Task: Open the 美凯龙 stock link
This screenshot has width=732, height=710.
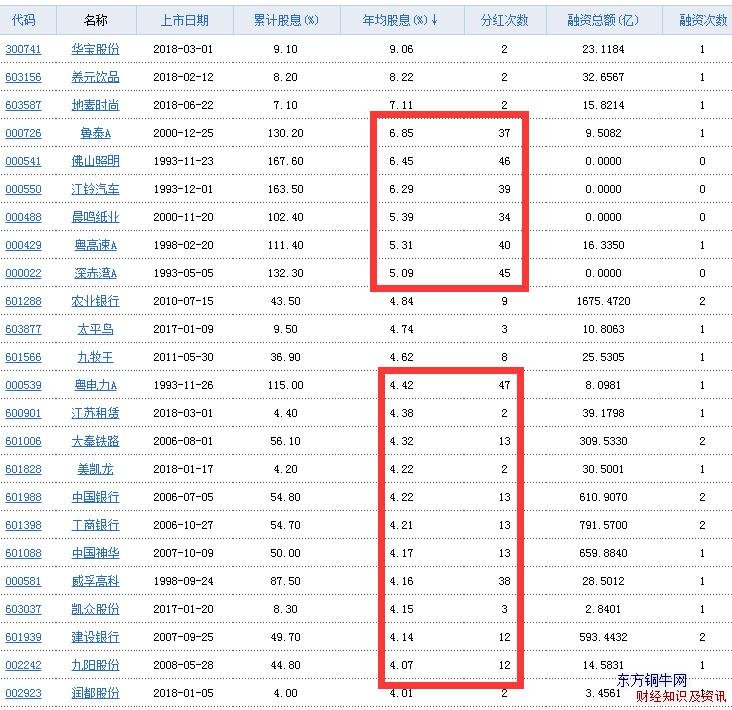Action: (x=95, y=469)
